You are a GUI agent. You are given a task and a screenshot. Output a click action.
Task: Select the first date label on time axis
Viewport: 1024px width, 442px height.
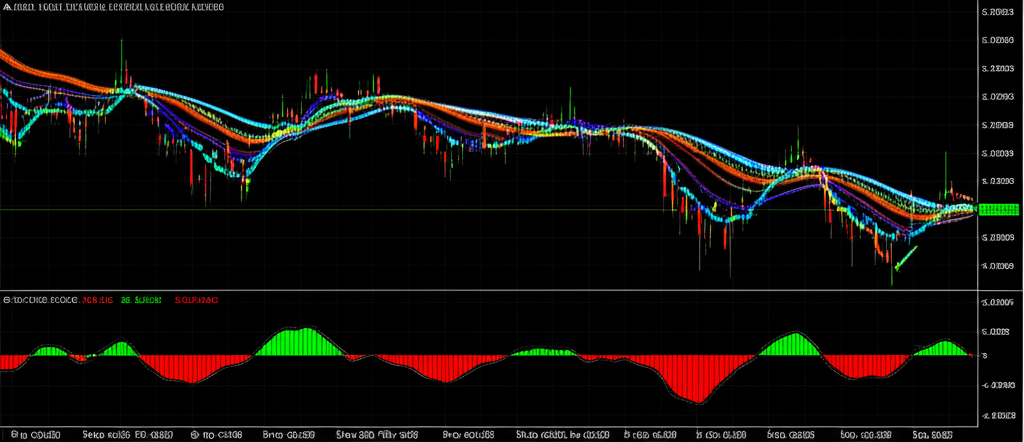34,436
